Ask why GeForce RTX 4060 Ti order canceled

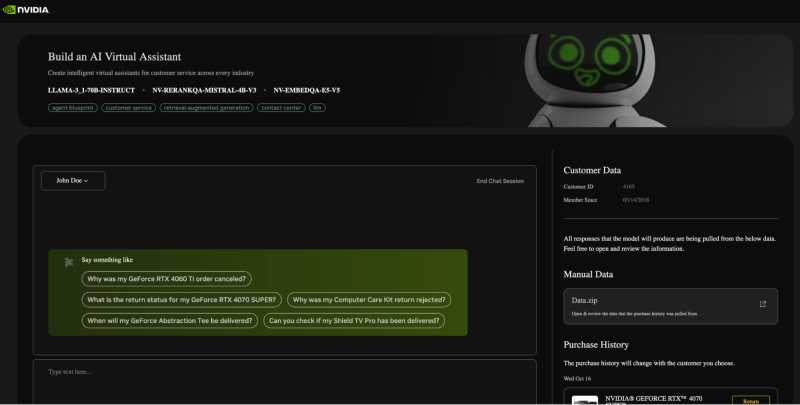tap(166, 279)
